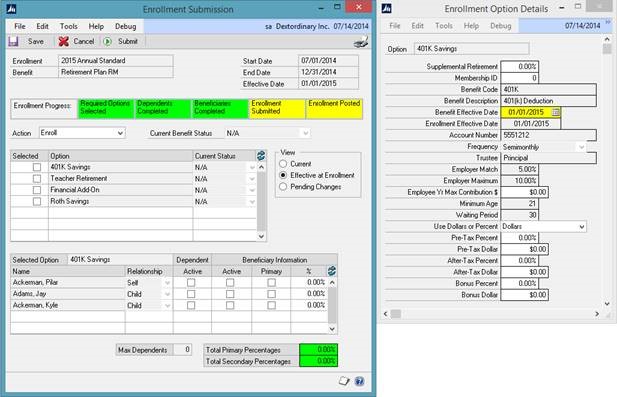Check Primary for Ackerman, Pilar

pos(272,283)
